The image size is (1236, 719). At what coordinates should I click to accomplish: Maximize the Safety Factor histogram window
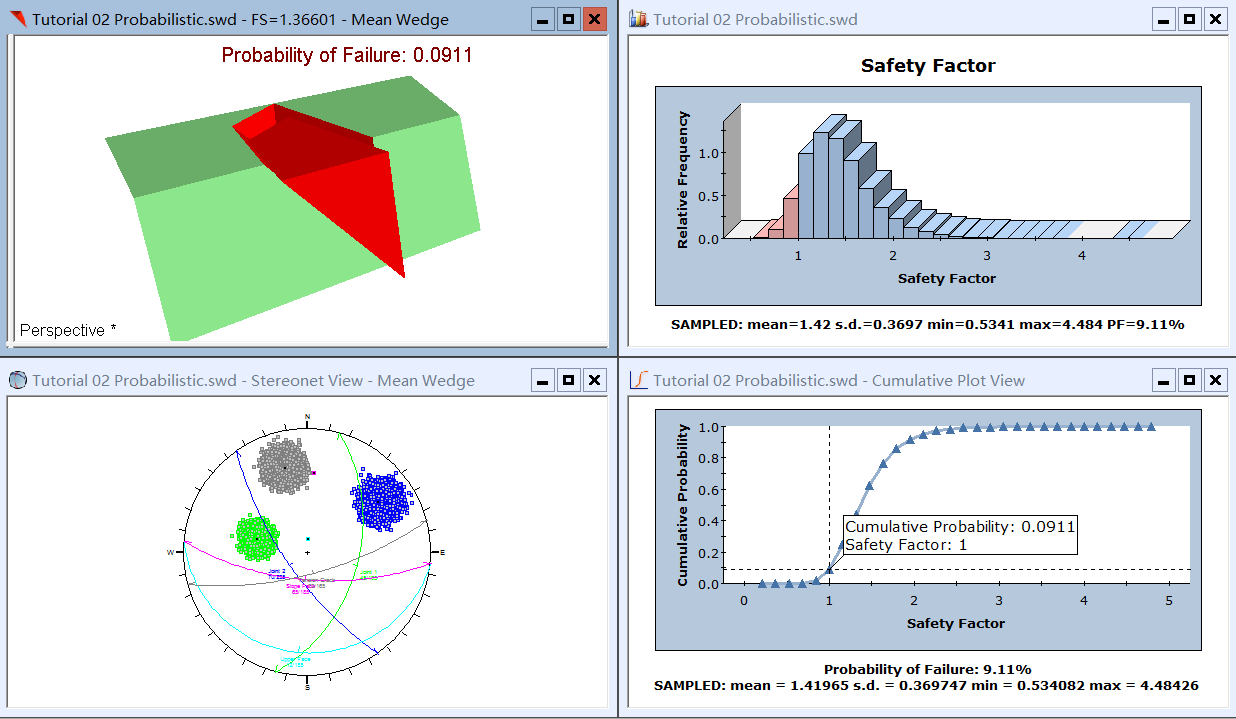[1189, 19]
